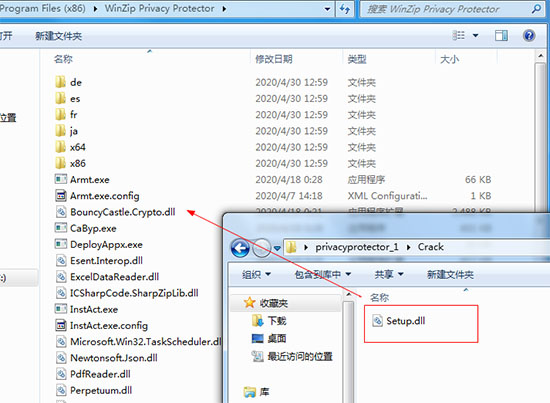Click the search magnifier icon

[x=536, y=9]
